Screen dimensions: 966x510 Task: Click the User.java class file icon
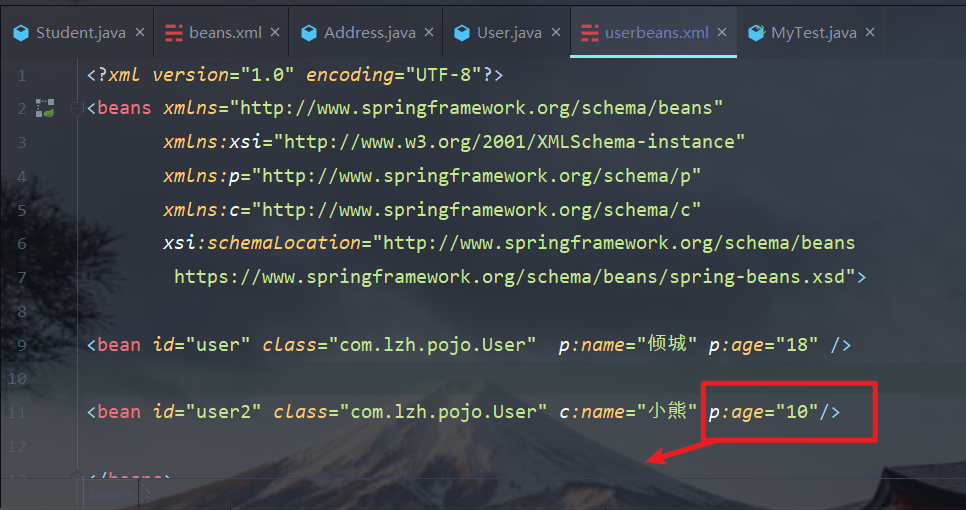pos(461,33)
